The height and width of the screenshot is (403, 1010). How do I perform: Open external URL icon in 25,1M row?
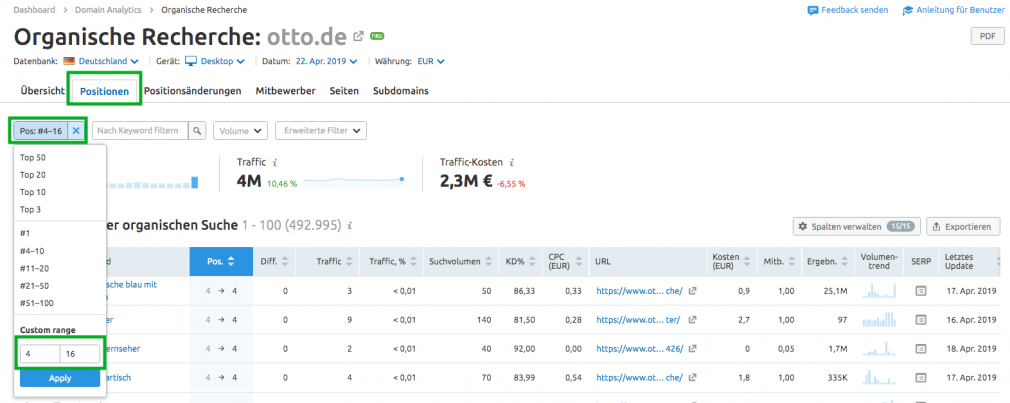pyautogui.click(x=692, y=291)
